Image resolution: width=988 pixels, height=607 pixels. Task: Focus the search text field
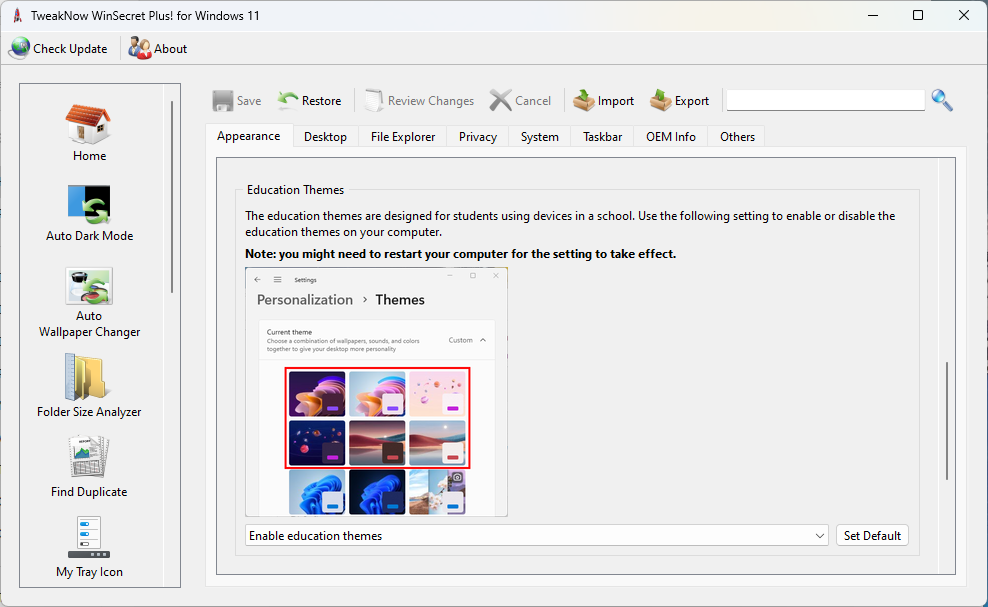[x=825, y=100]
